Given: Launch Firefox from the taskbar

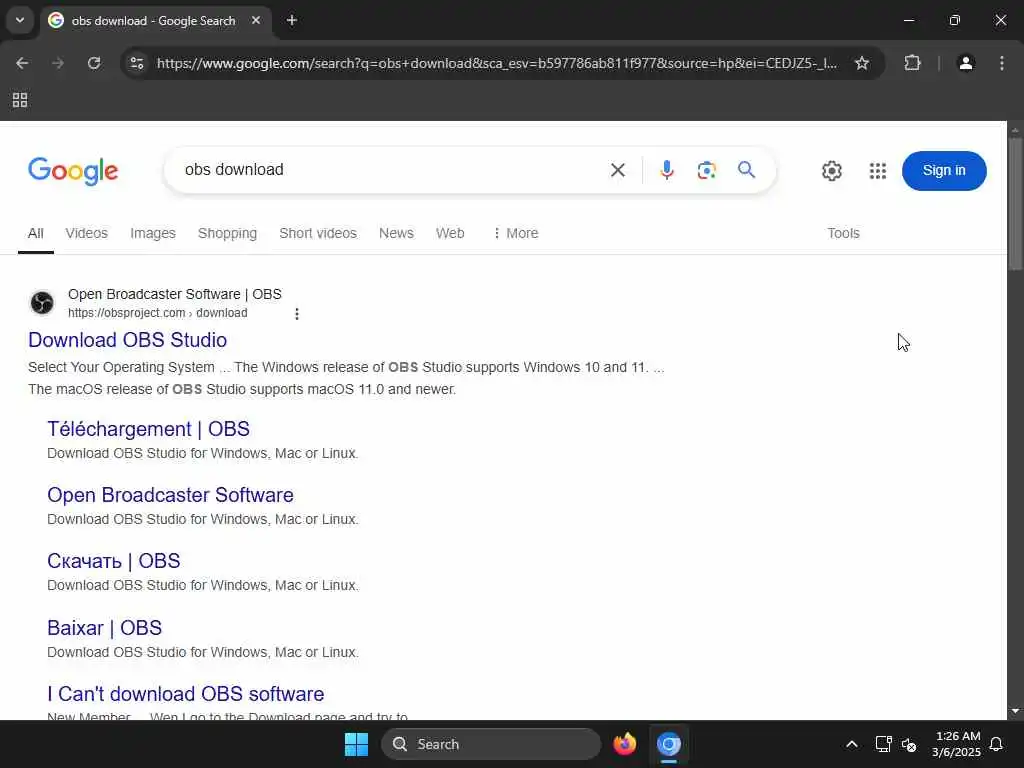Looking at the screenshot, I should click(624, 744).
